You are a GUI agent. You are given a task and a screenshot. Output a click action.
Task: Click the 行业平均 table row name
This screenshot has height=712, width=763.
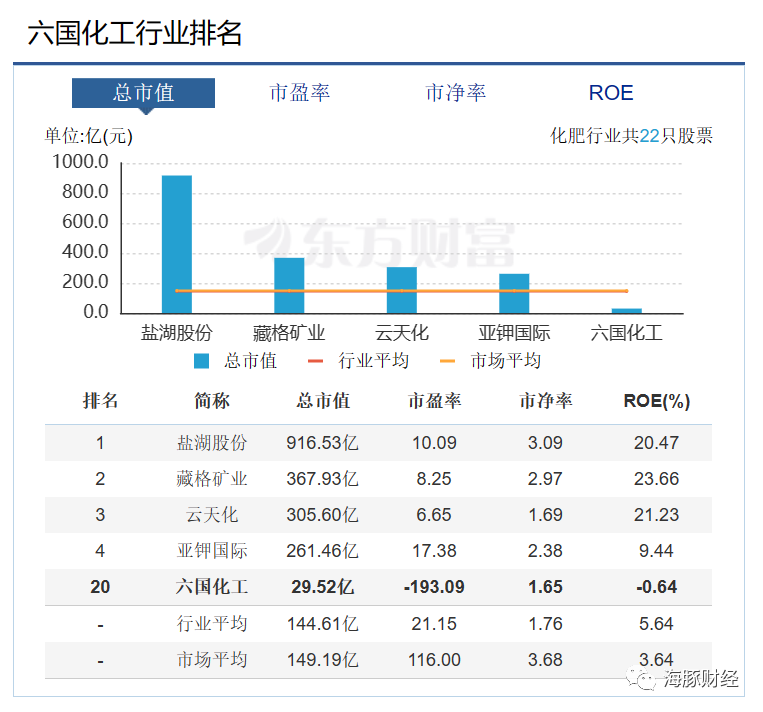[x=212, y=624]
